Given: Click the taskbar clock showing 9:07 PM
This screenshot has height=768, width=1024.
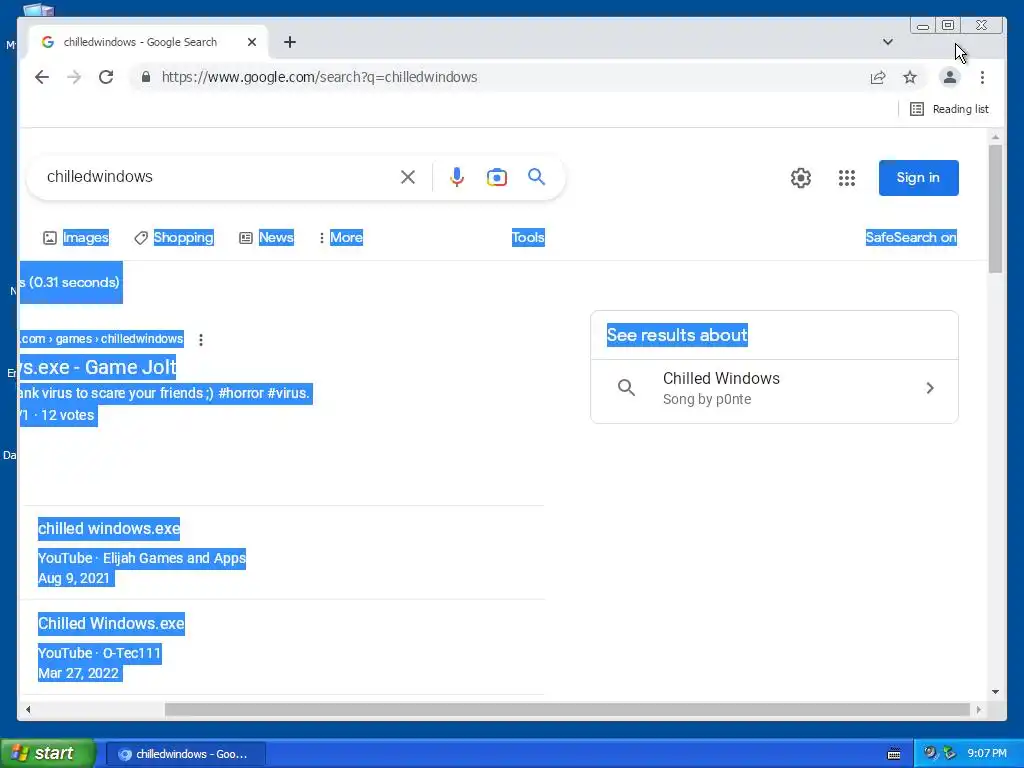Looking at the screenshot, I should click(987, 754).
